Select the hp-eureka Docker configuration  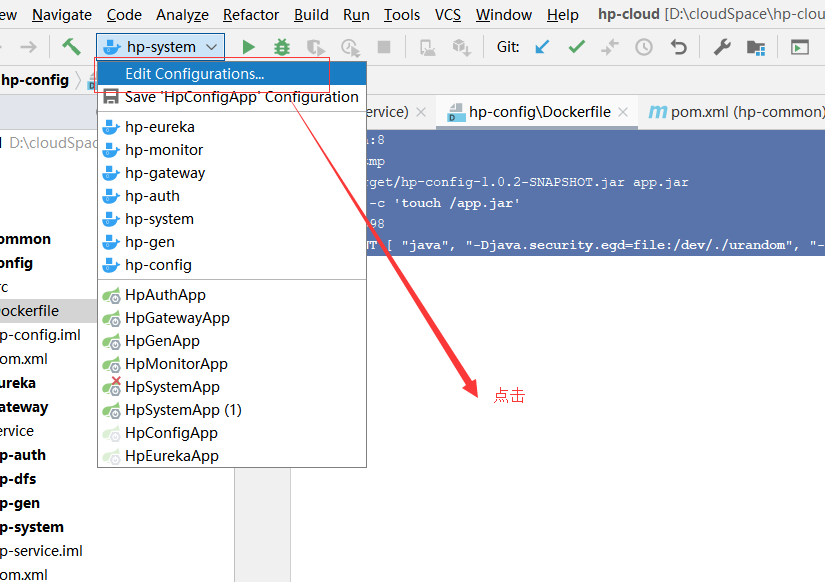pos(232,127)
